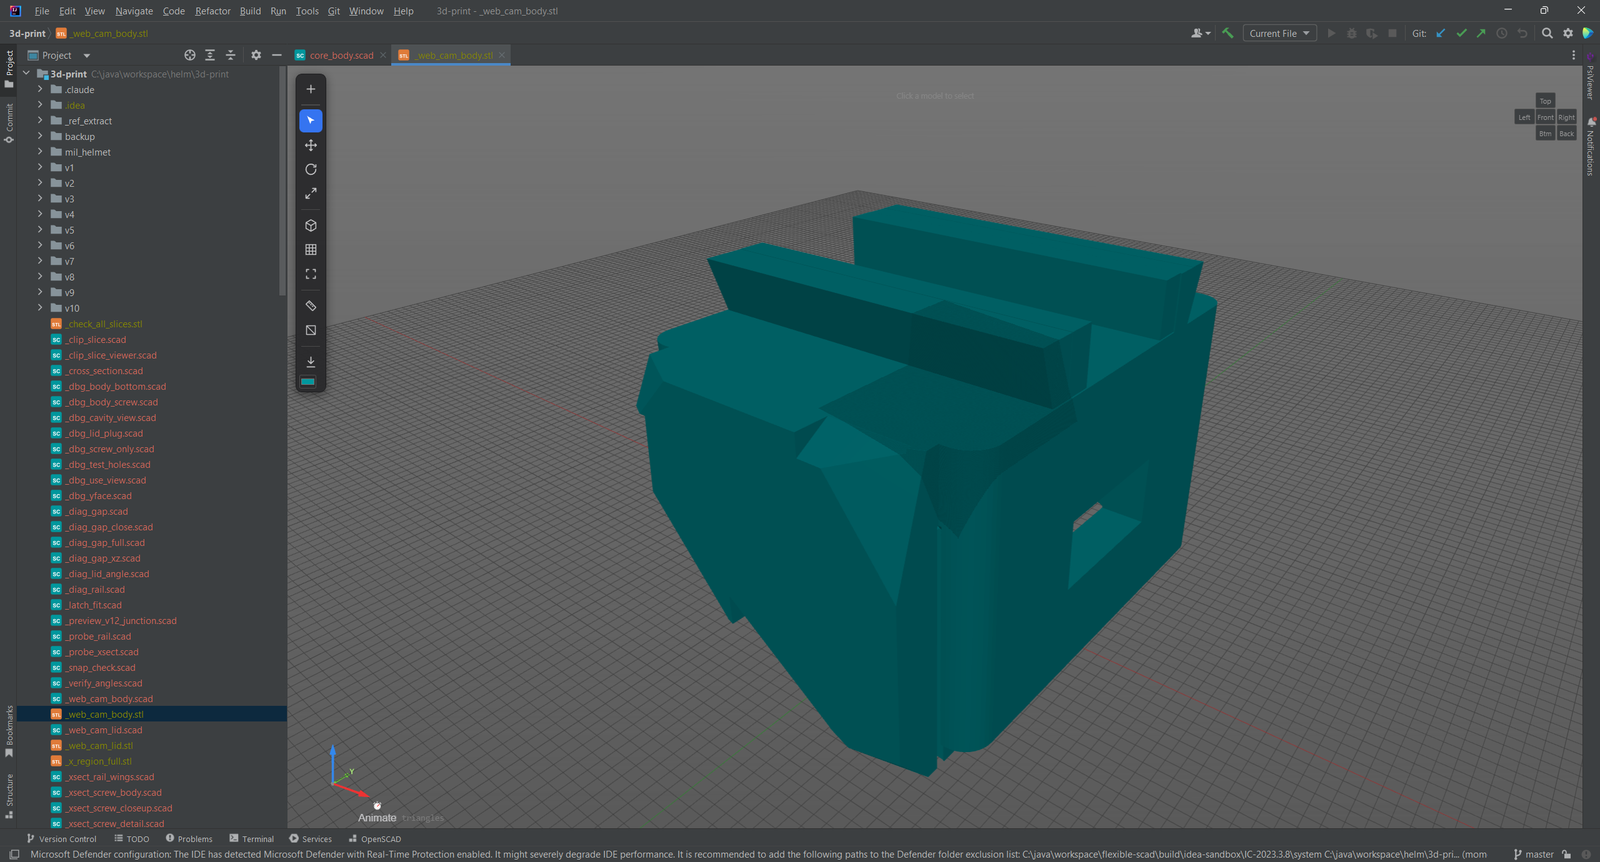1600x862 pixels.
Task: Click the Git update project arrow
Action: click(1441, 33)
